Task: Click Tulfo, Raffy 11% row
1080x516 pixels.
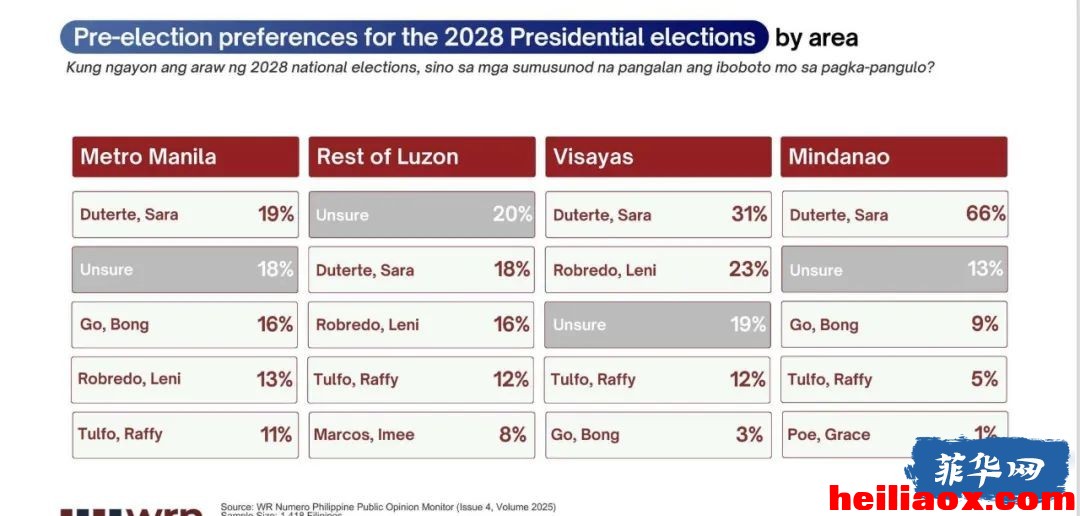Action: pos(185,435)
